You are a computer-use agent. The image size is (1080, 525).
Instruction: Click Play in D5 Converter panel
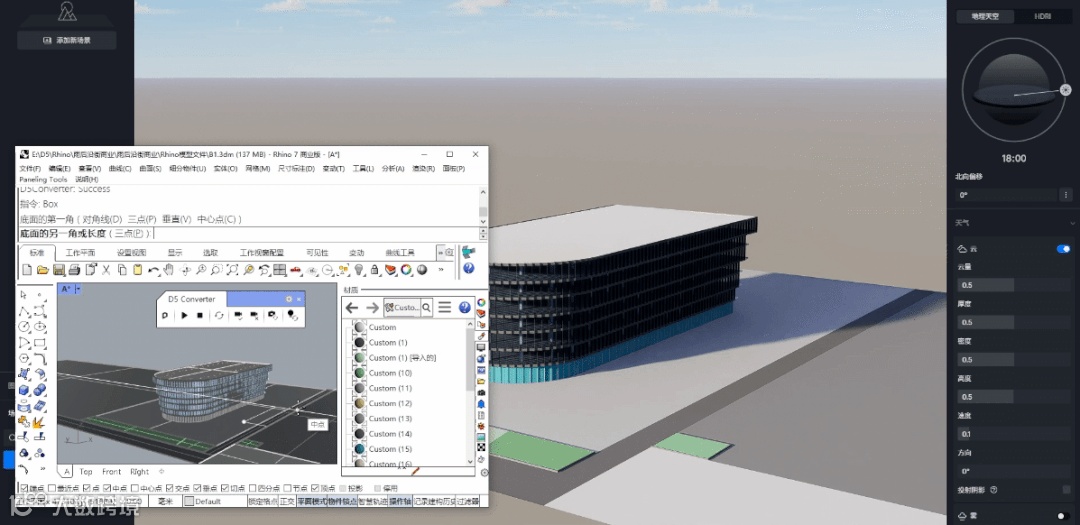tap(185, 316)
